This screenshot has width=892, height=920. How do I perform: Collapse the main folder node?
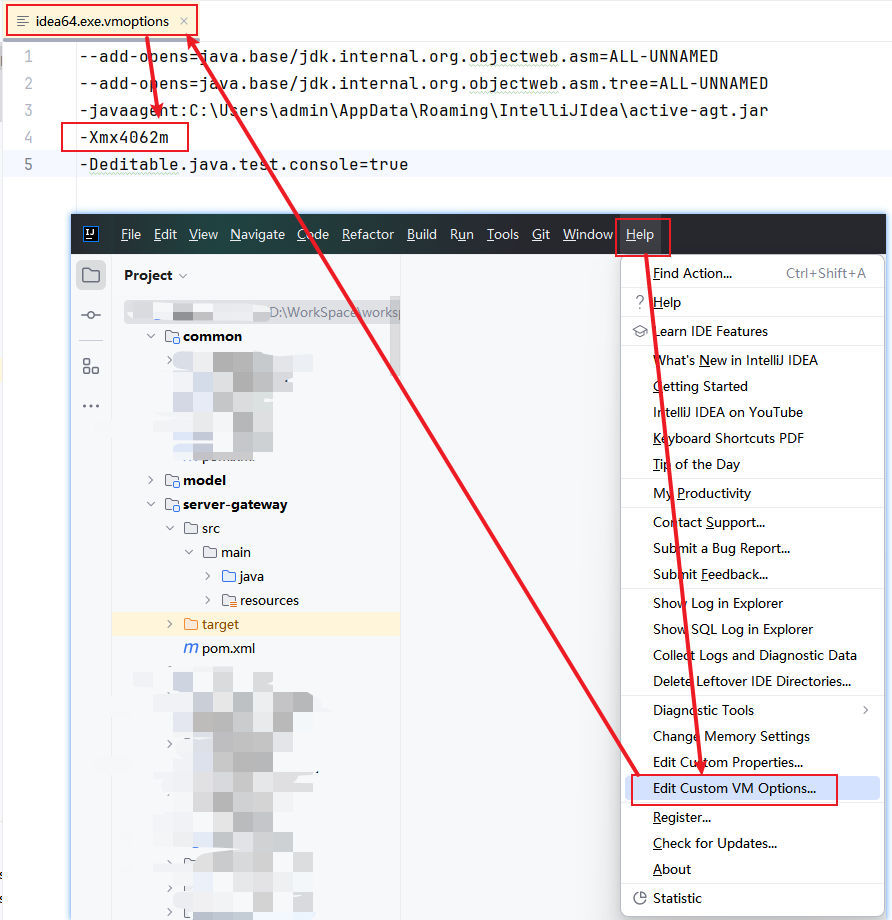189,552
